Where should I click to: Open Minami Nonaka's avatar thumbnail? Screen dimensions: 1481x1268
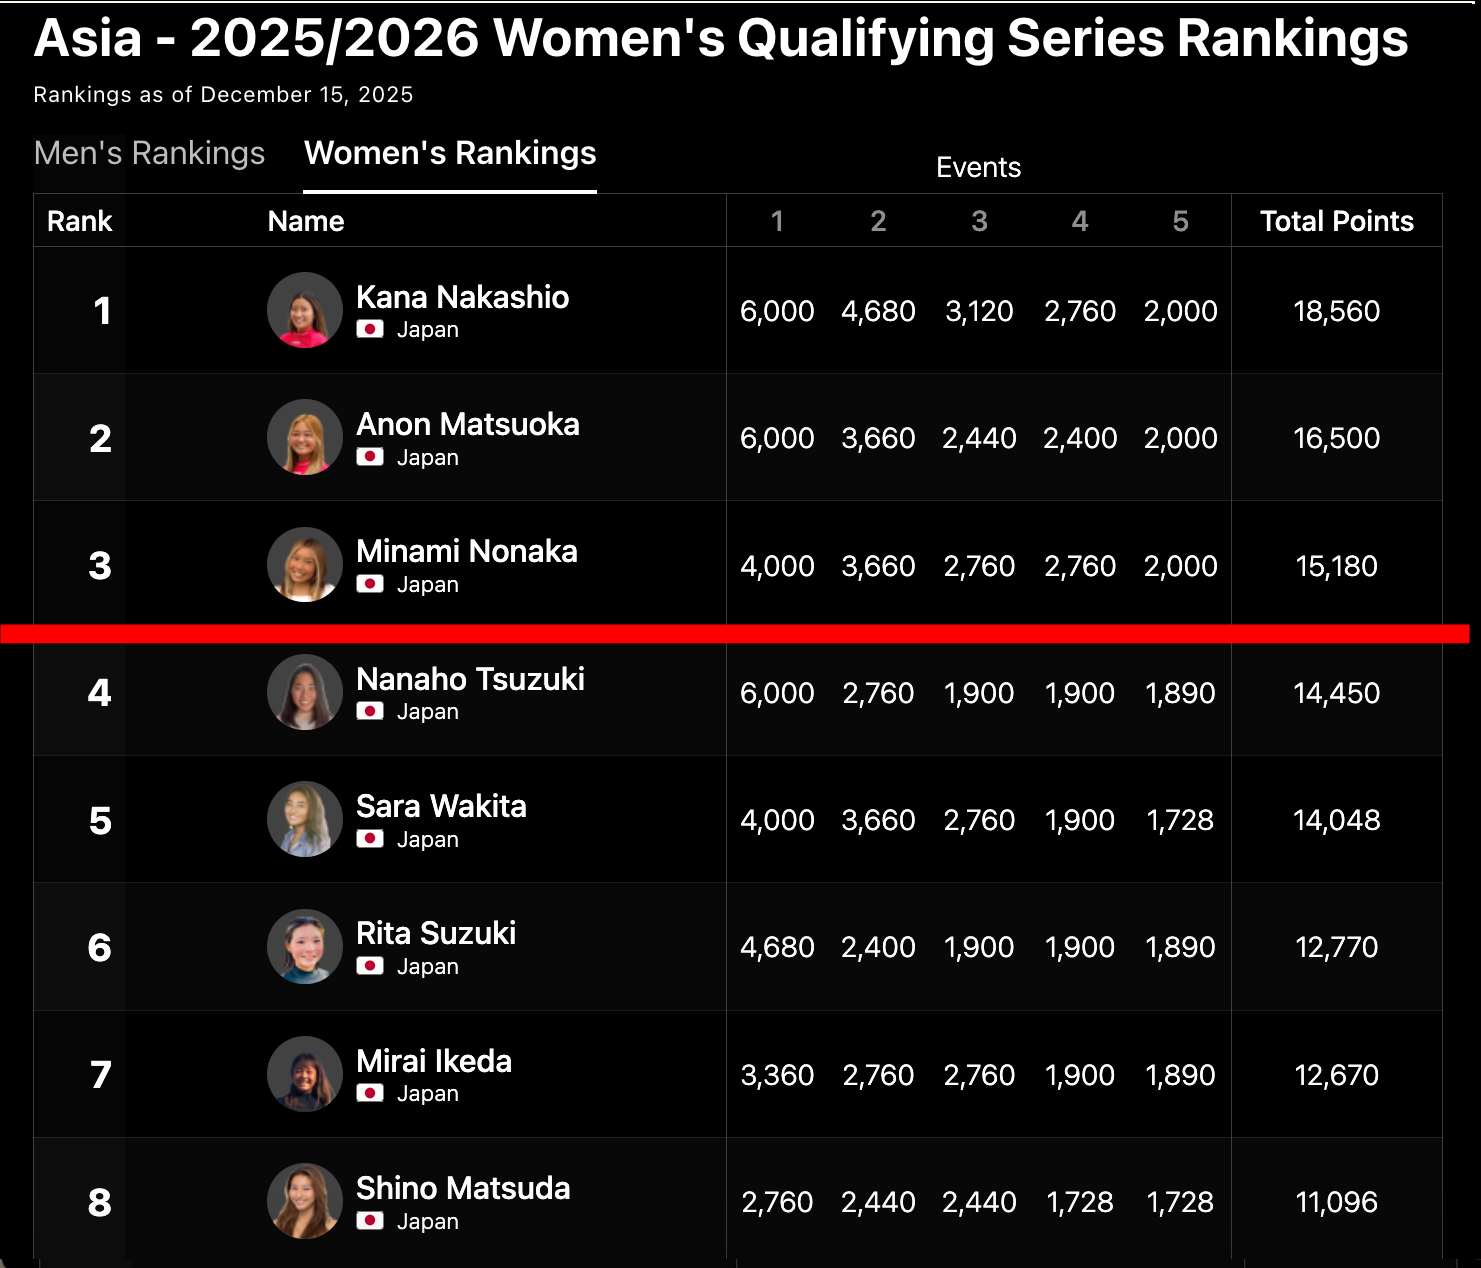[305, 565]
